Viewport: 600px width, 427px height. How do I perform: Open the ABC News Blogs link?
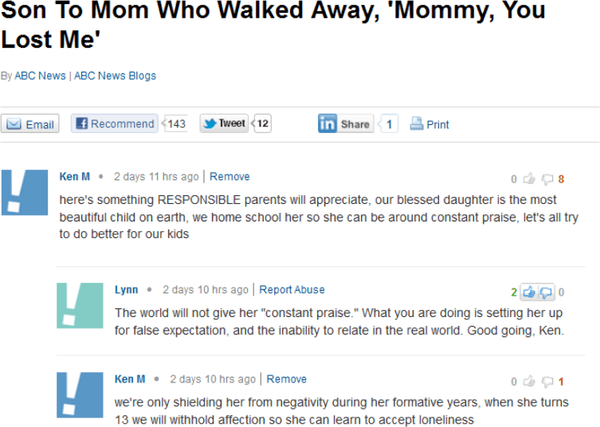coord(115,76)
